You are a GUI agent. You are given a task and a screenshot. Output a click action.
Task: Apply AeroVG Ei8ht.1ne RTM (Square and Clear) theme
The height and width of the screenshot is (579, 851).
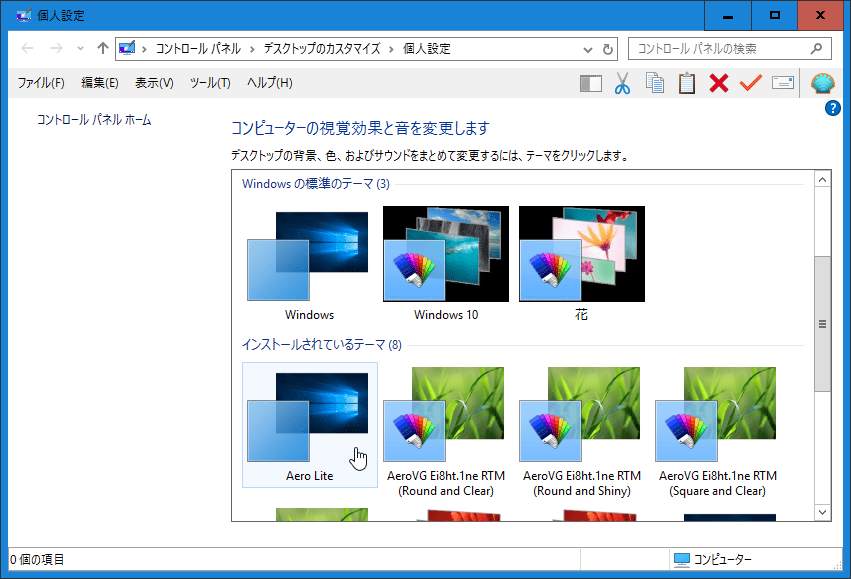(x=717, y=432)
